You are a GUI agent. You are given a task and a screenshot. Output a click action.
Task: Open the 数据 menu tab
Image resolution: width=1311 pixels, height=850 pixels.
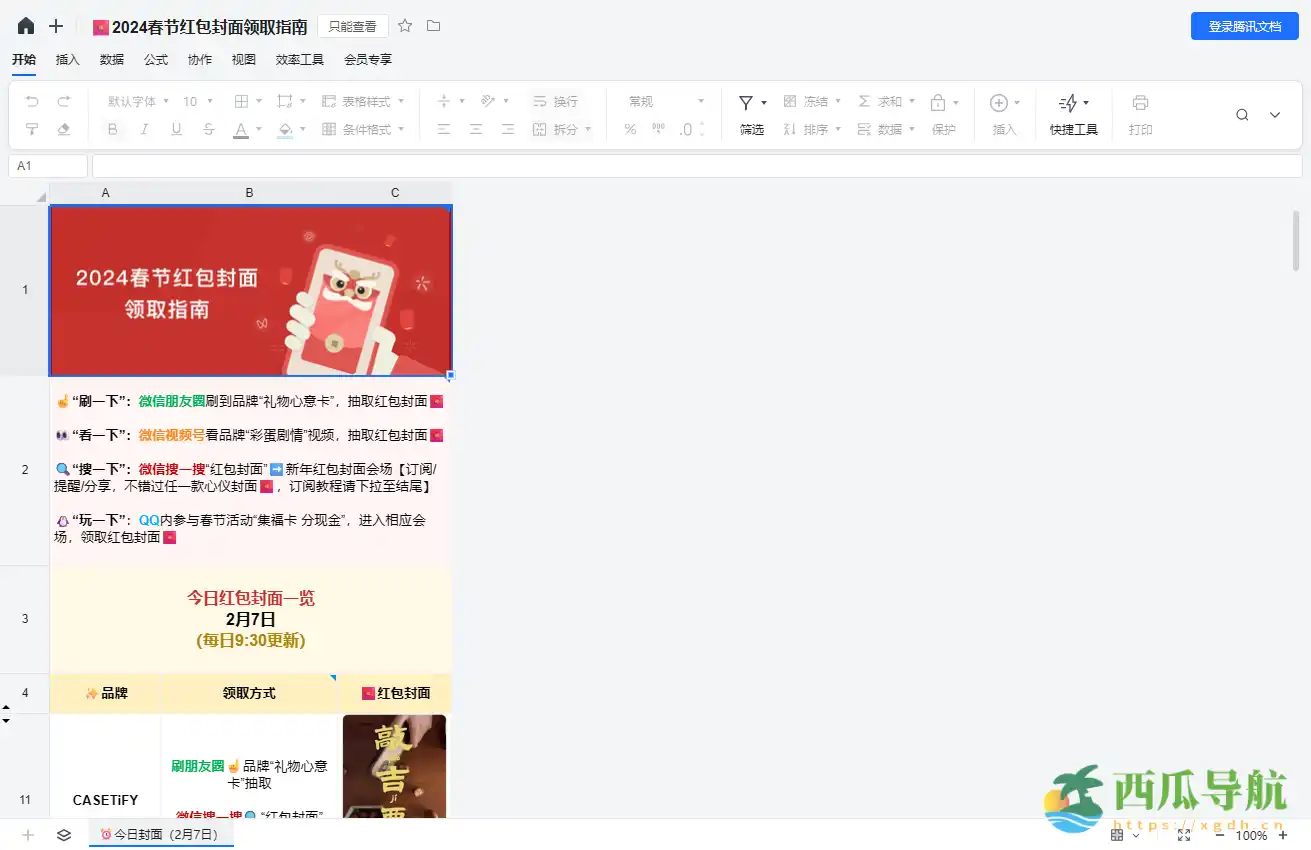pyautogui.click(x=112, y=59)
